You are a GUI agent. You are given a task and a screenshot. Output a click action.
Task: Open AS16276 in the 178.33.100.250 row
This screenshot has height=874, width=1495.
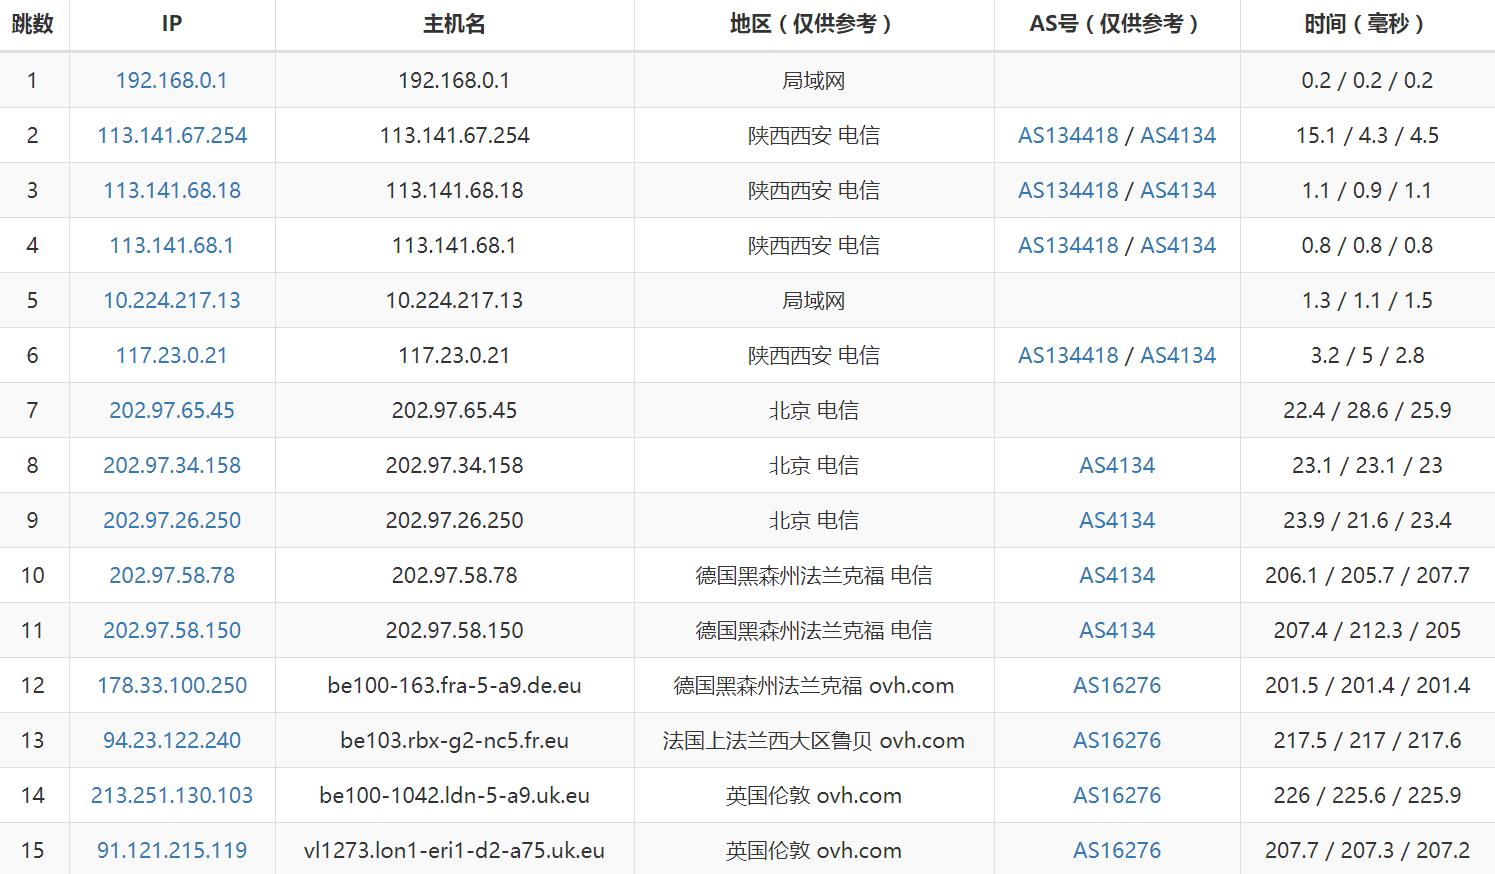(1117, 685)
